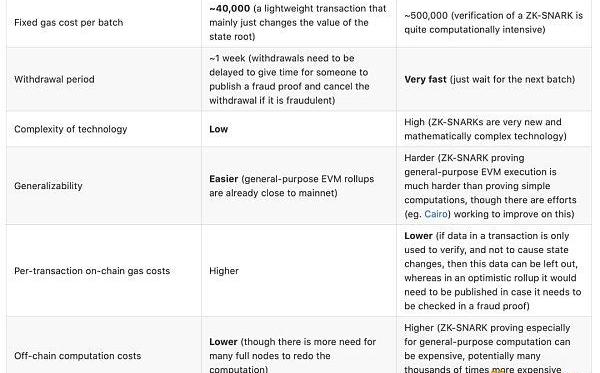Select the 'Withdrawal period' row label

54,79
